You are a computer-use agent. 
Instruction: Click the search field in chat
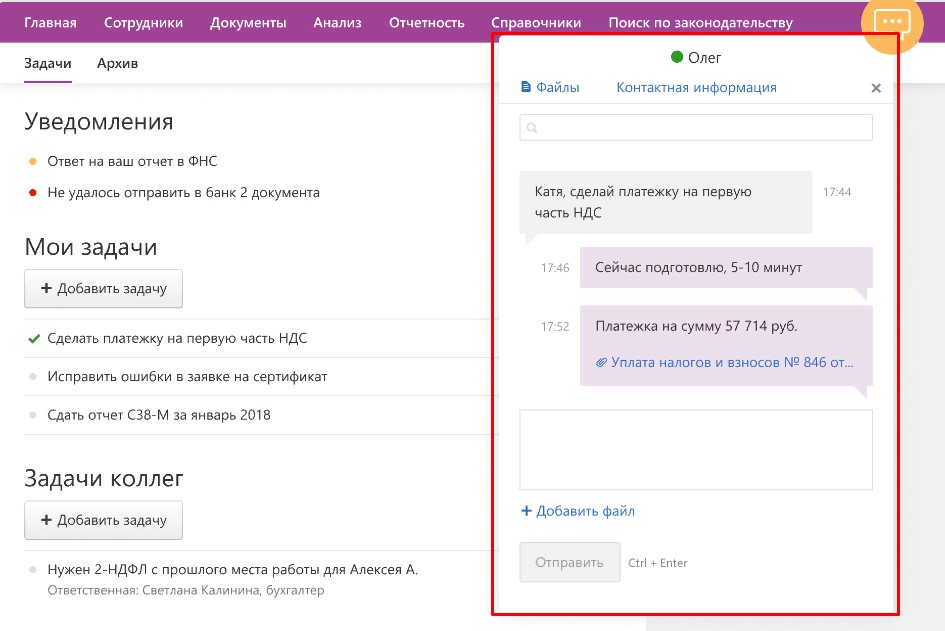point(696,128)
